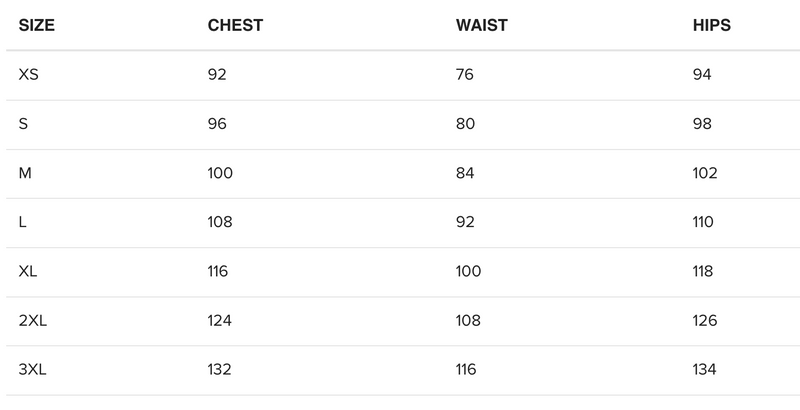This screenshot has width=800, height=410.
Task: Click chest value 92 for XS
Action: 217,75
